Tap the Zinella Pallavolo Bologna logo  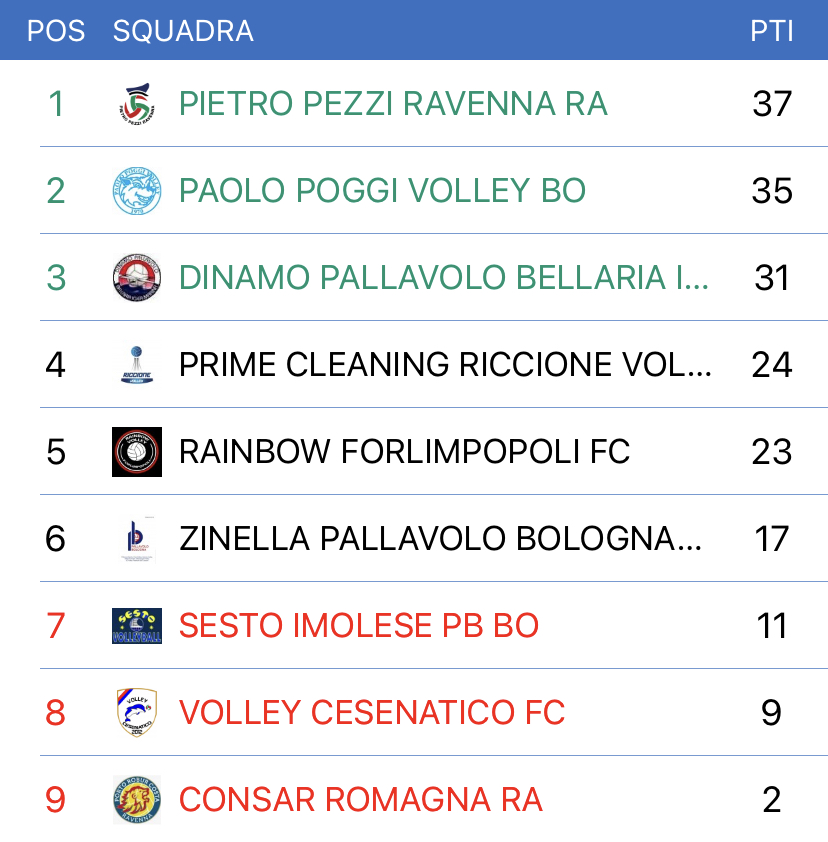[x=137, y=539]
